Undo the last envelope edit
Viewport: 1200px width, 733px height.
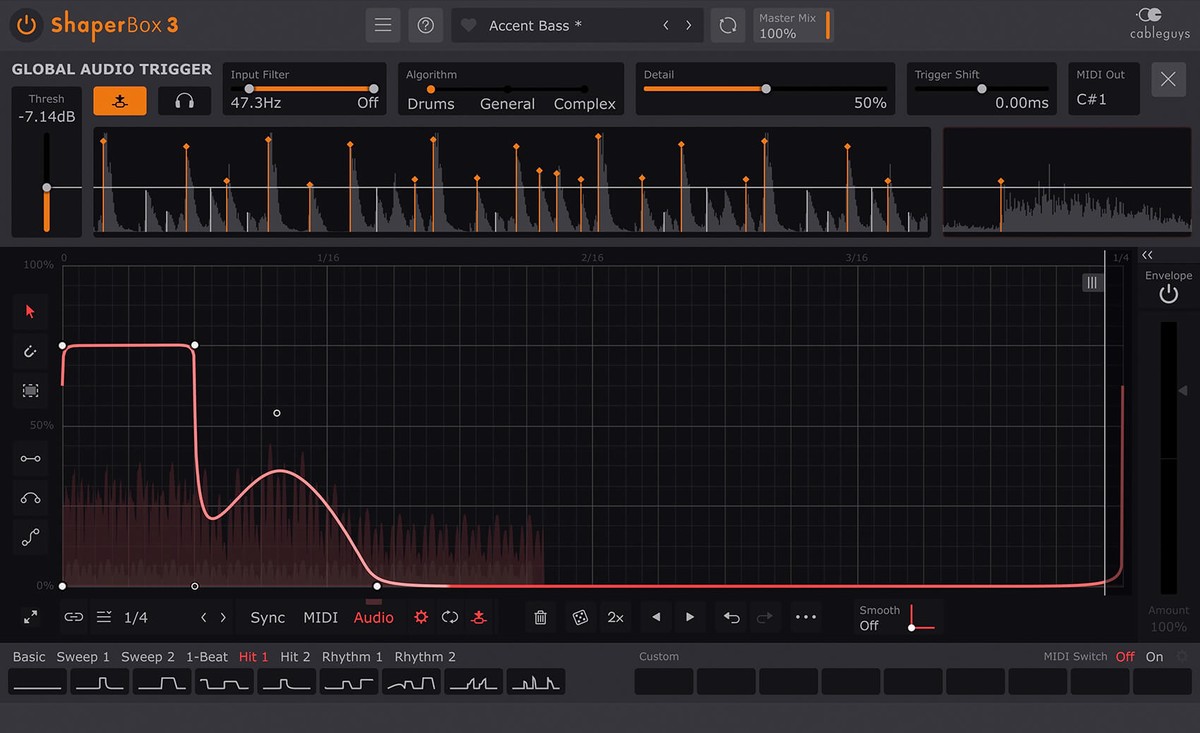730,617
